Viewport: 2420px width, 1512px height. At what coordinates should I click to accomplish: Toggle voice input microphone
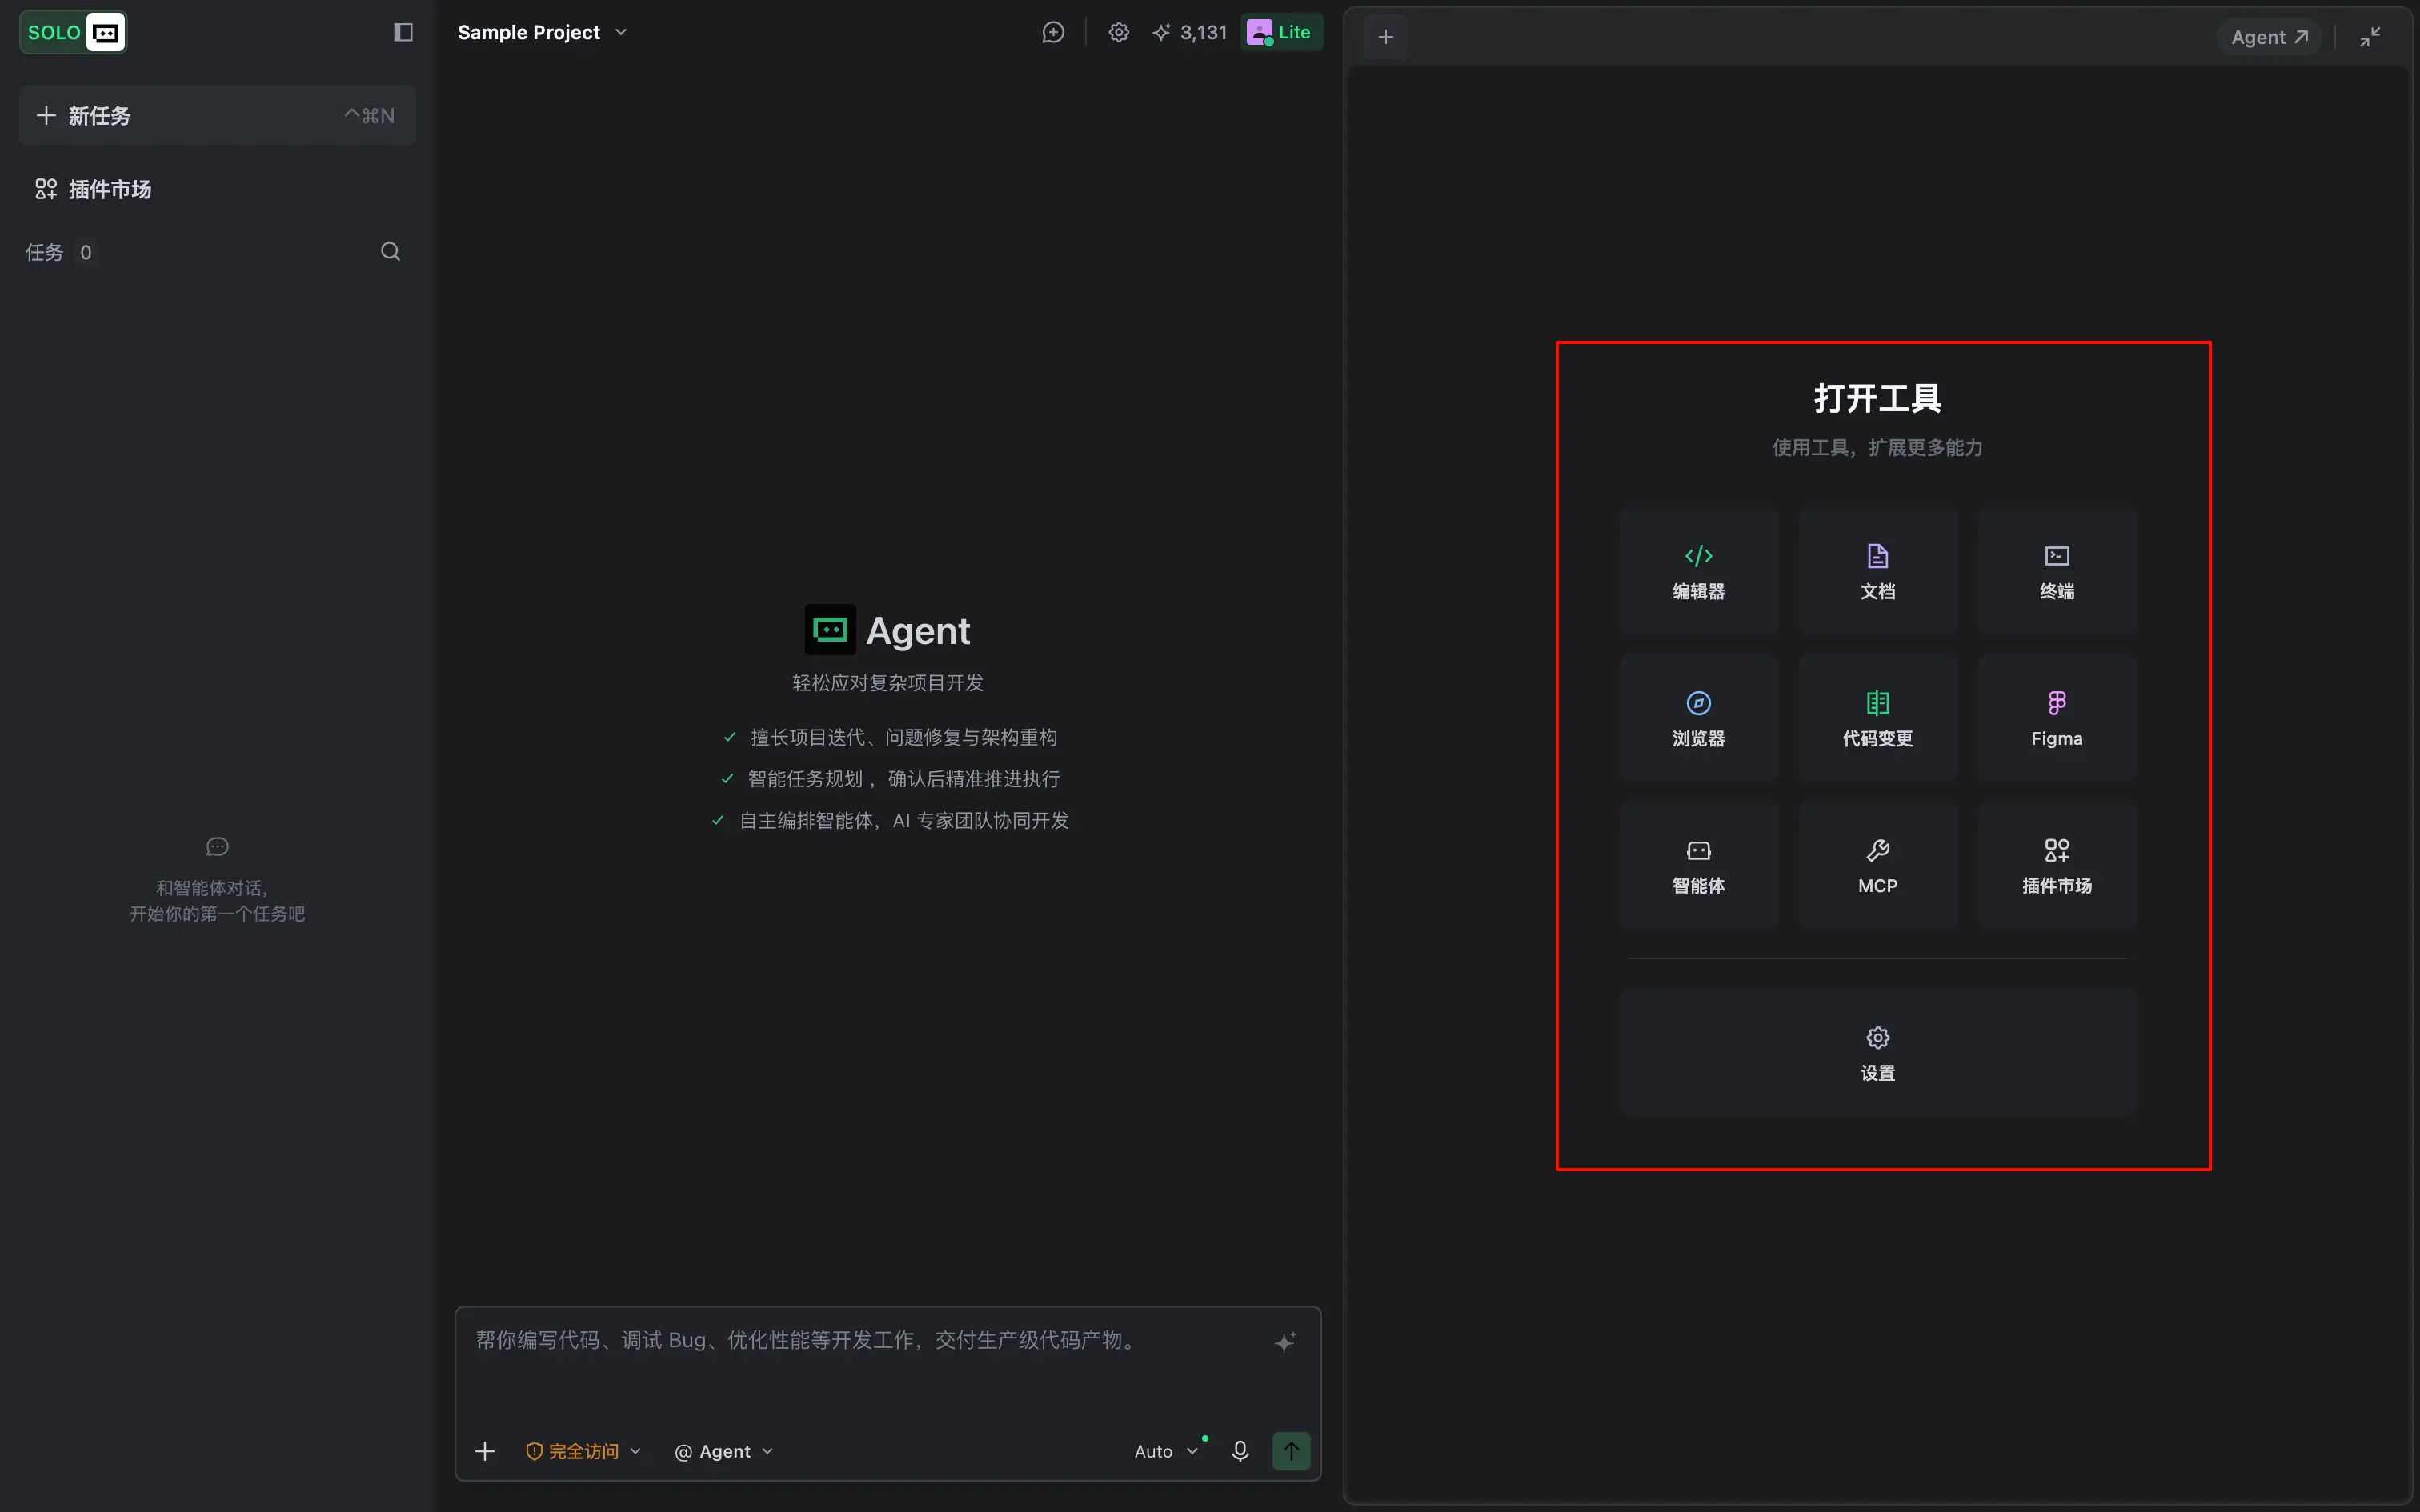[1240, 1451]
